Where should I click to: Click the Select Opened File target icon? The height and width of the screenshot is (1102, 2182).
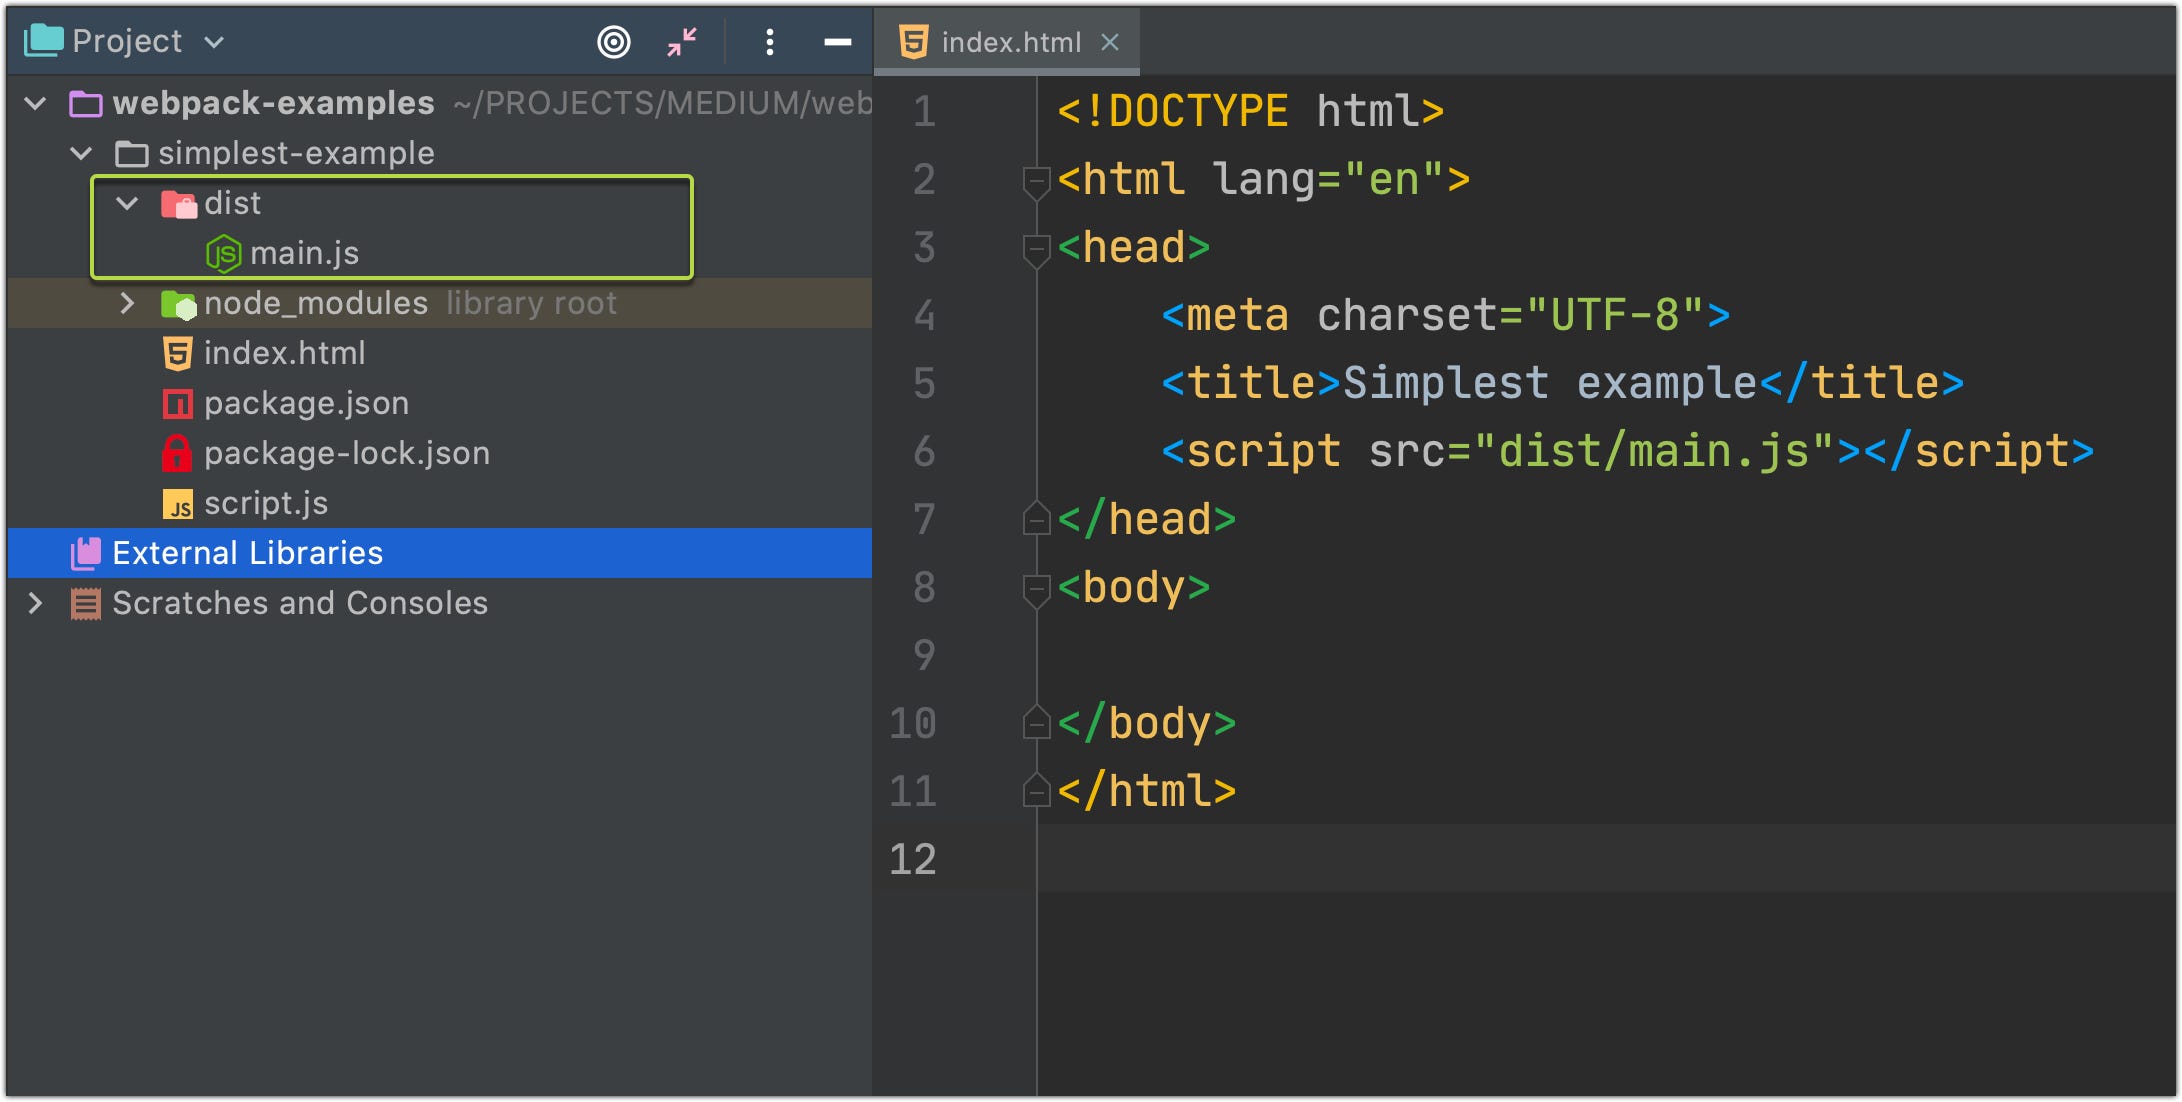point(613,42)
